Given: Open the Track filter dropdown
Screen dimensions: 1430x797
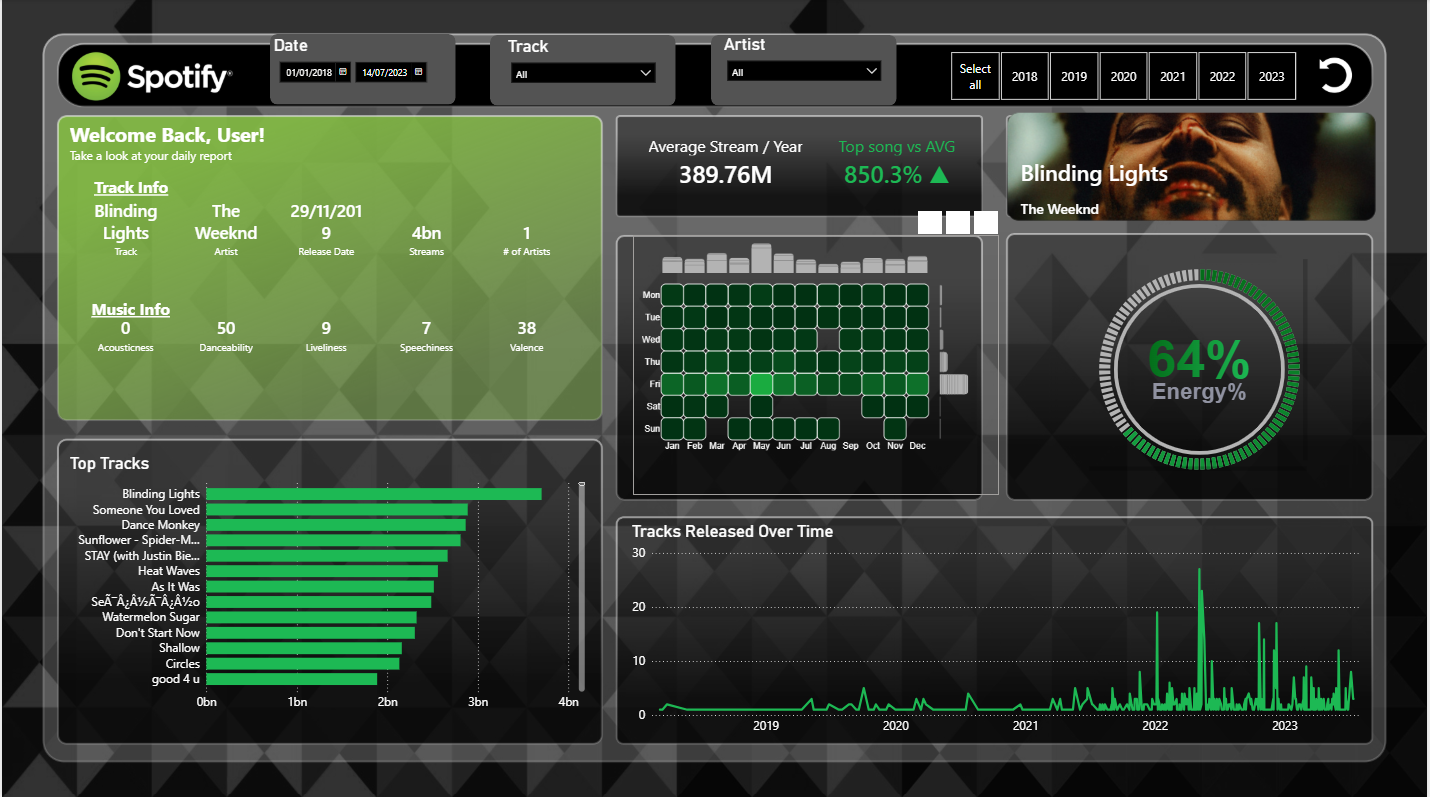Looking at the screenshot, I should 583,73.
